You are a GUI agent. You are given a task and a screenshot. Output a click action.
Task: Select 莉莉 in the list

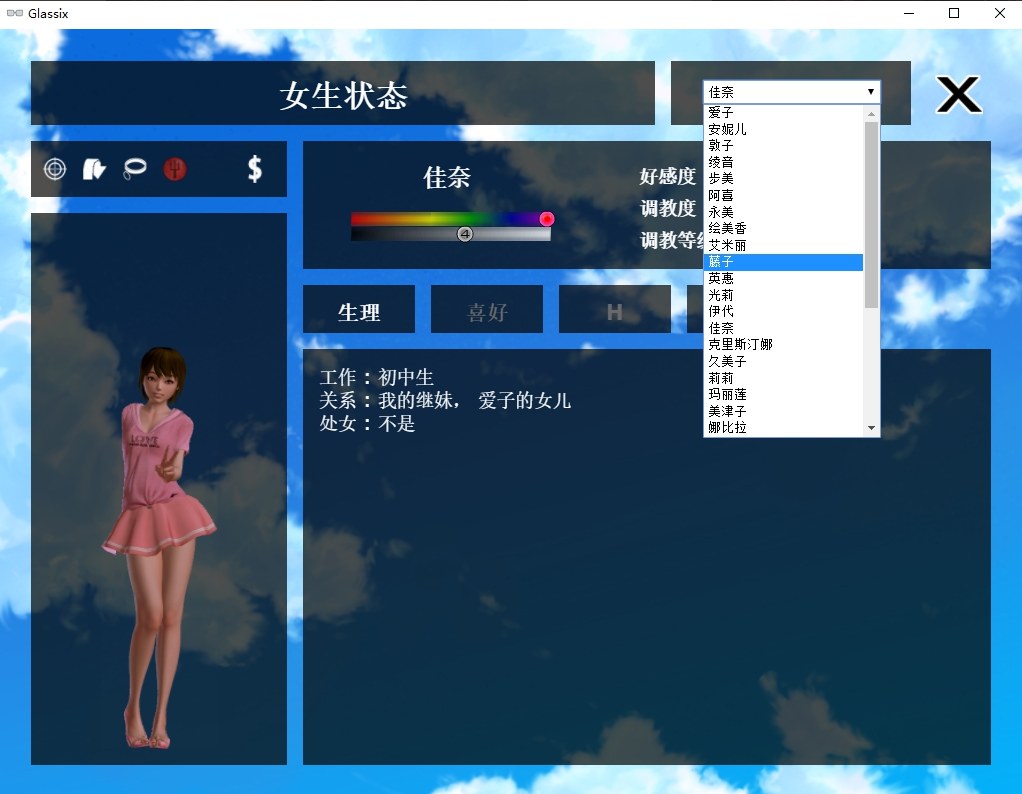click(783, 378)
